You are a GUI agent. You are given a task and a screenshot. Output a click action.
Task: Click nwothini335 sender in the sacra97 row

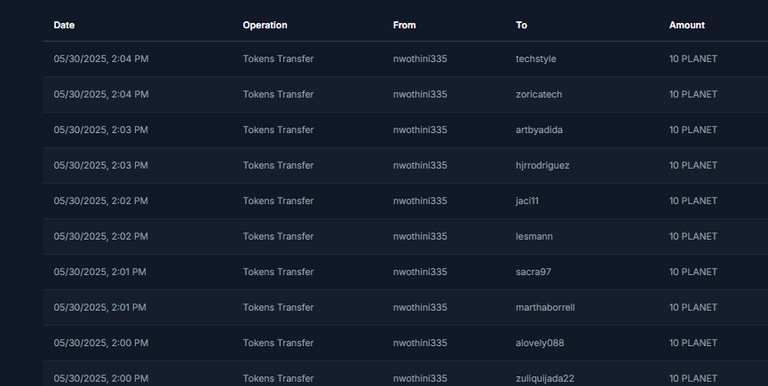tap(420, 272)
